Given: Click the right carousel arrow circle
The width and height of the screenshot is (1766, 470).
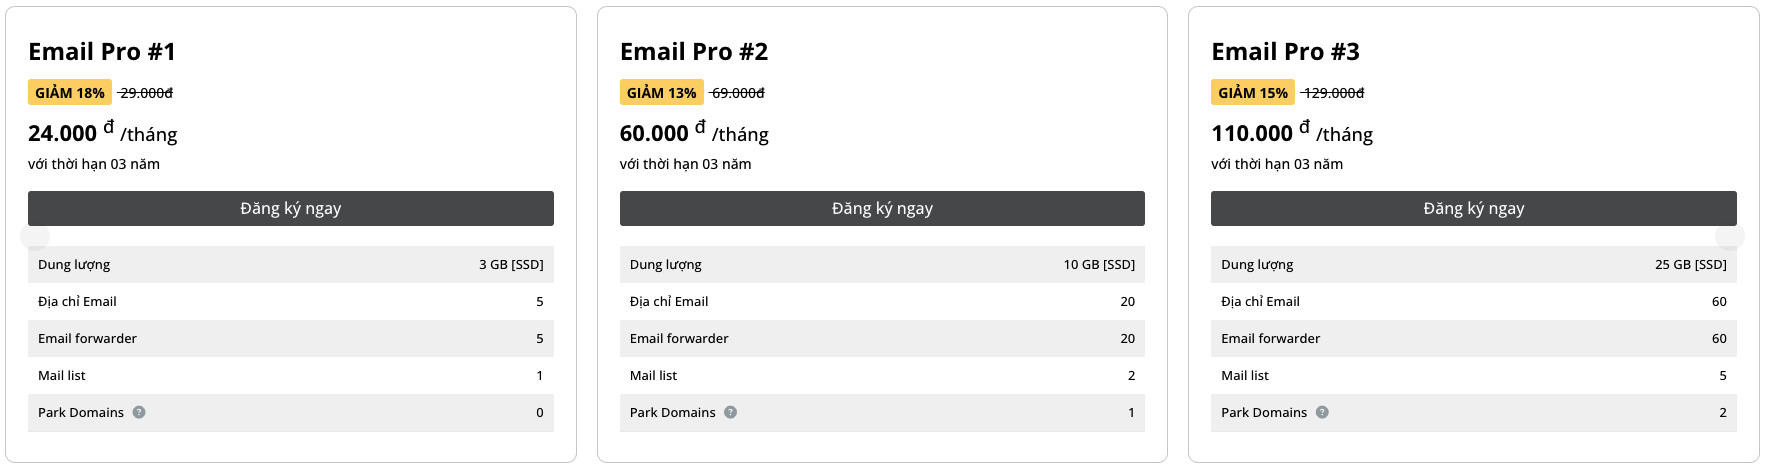Looking at the screenshot, I should (x=1730, y=236).
